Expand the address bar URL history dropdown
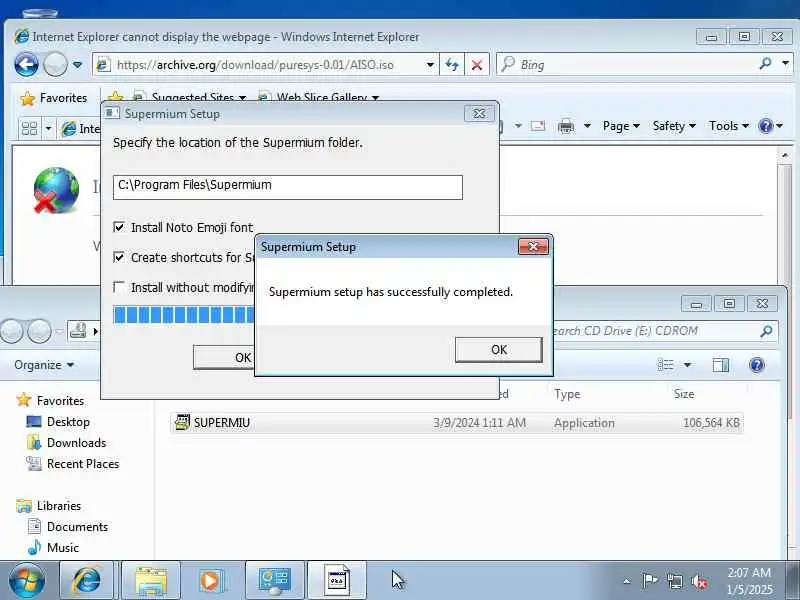The width and height of the screenshot is (800, 600). pyautogui.click(x=430, y=65)
